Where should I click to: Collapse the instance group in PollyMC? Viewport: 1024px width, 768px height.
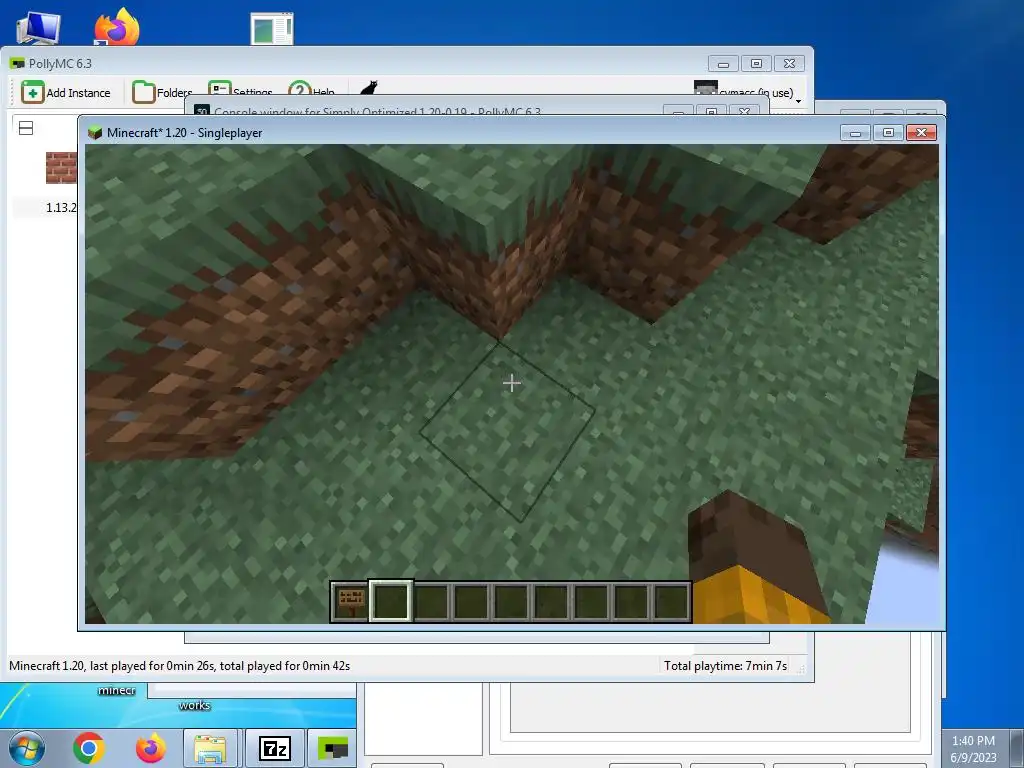(x=26, y=128)
